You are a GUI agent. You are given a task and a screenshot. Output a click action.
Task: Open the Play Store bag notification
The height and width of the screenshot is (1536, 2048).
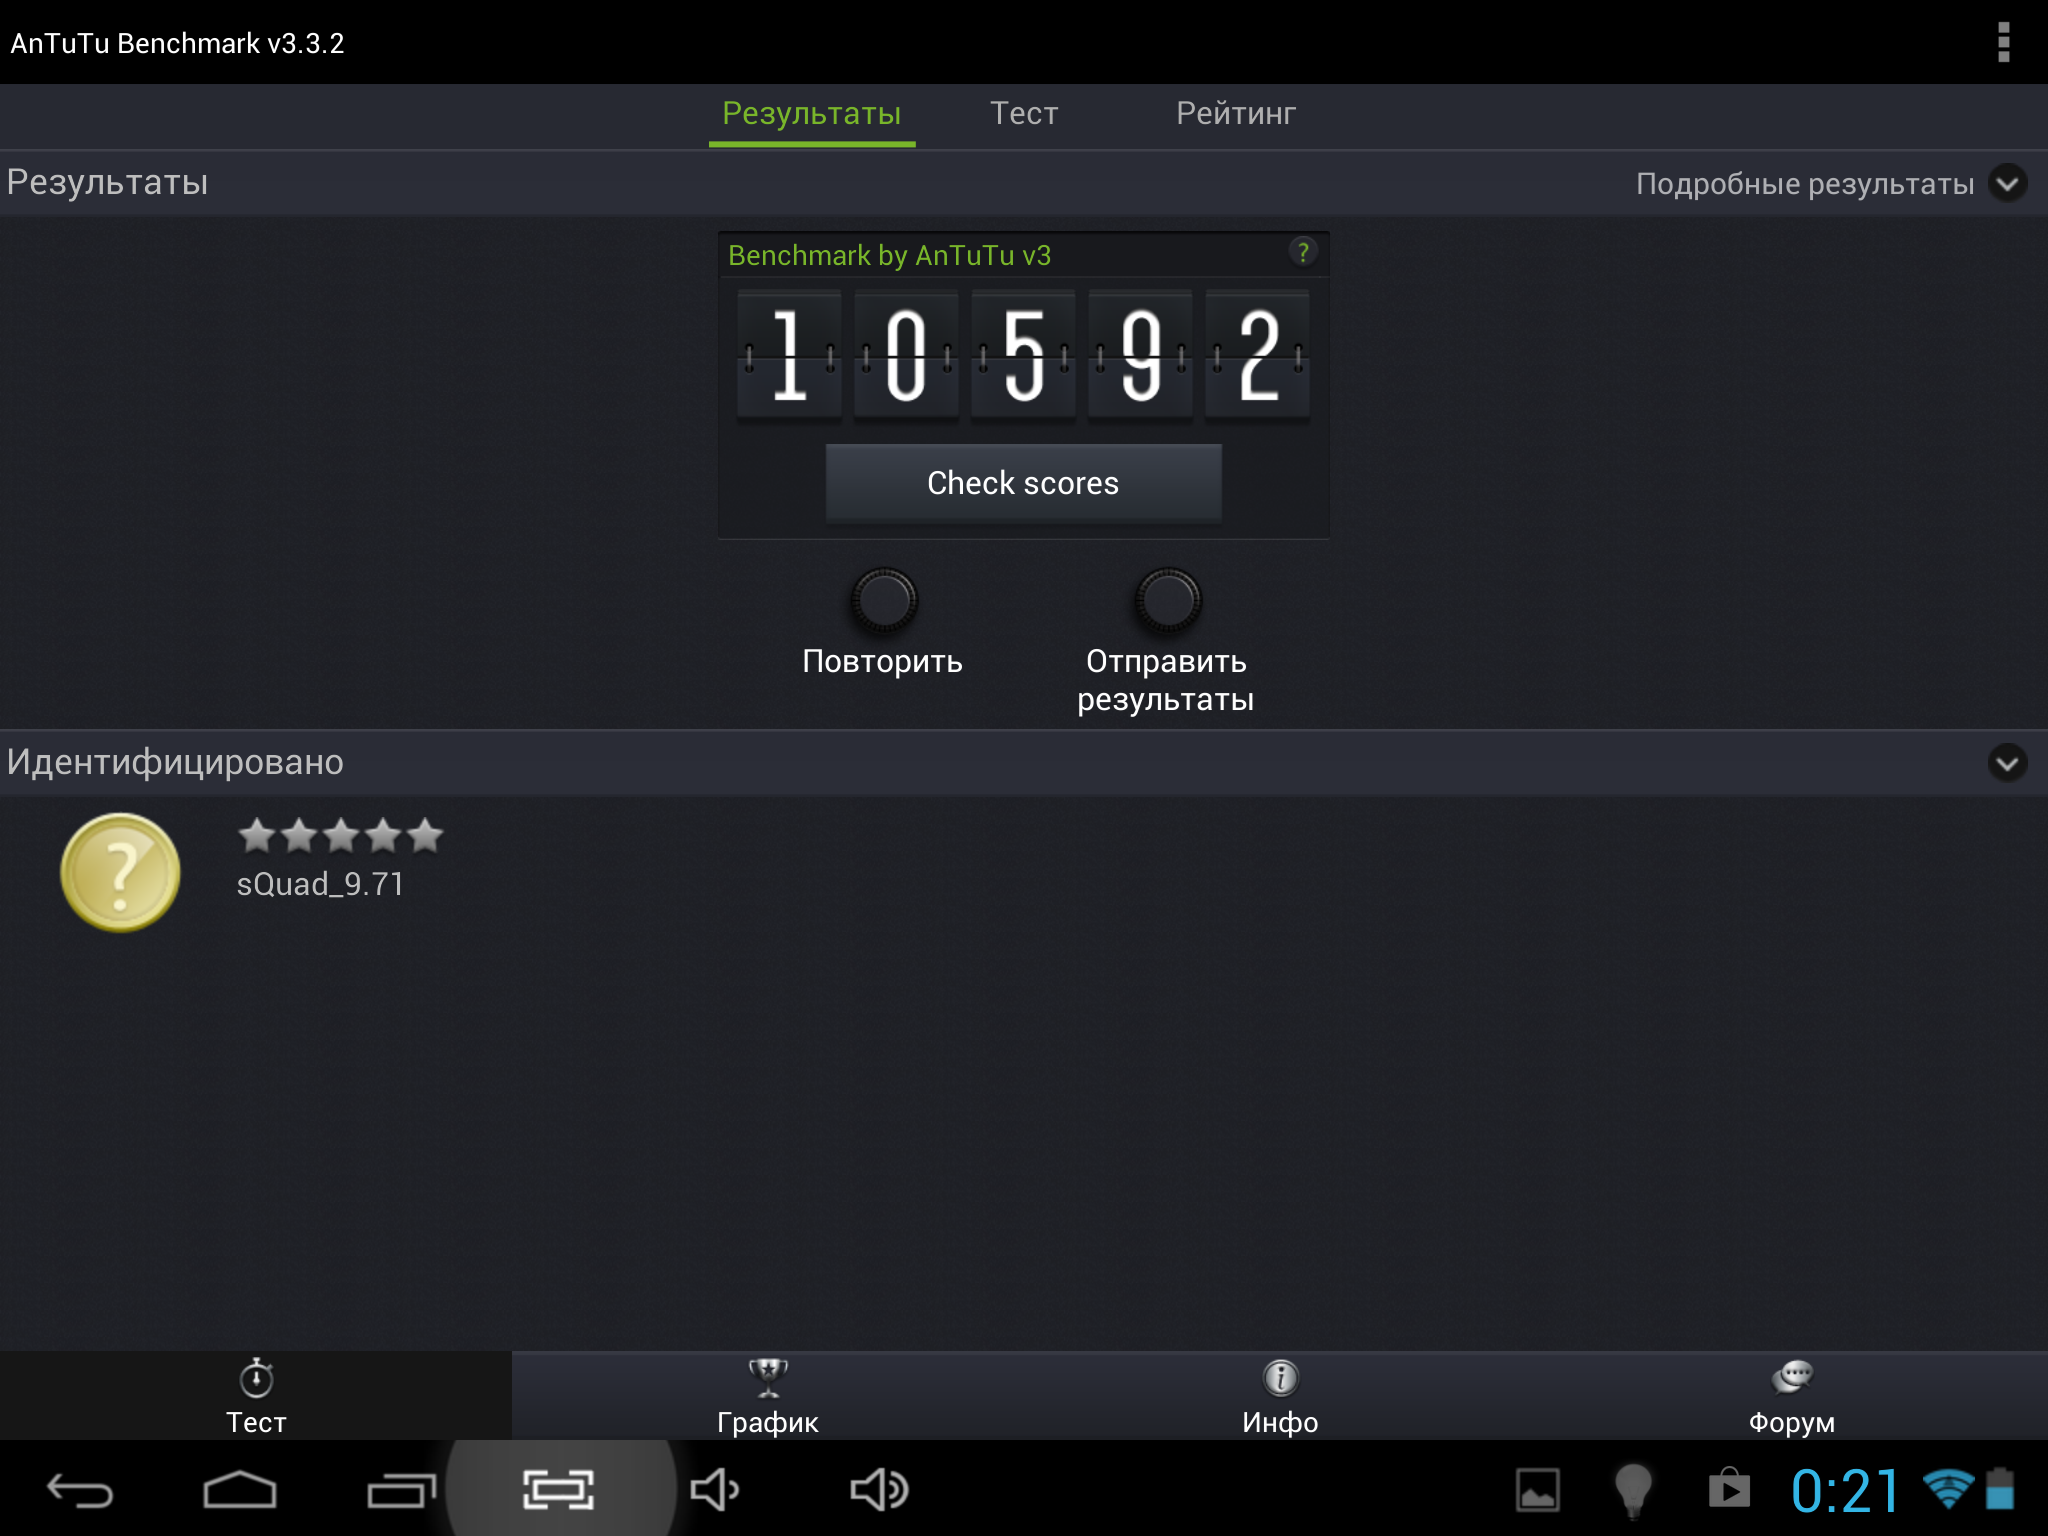(1729, 1488)
